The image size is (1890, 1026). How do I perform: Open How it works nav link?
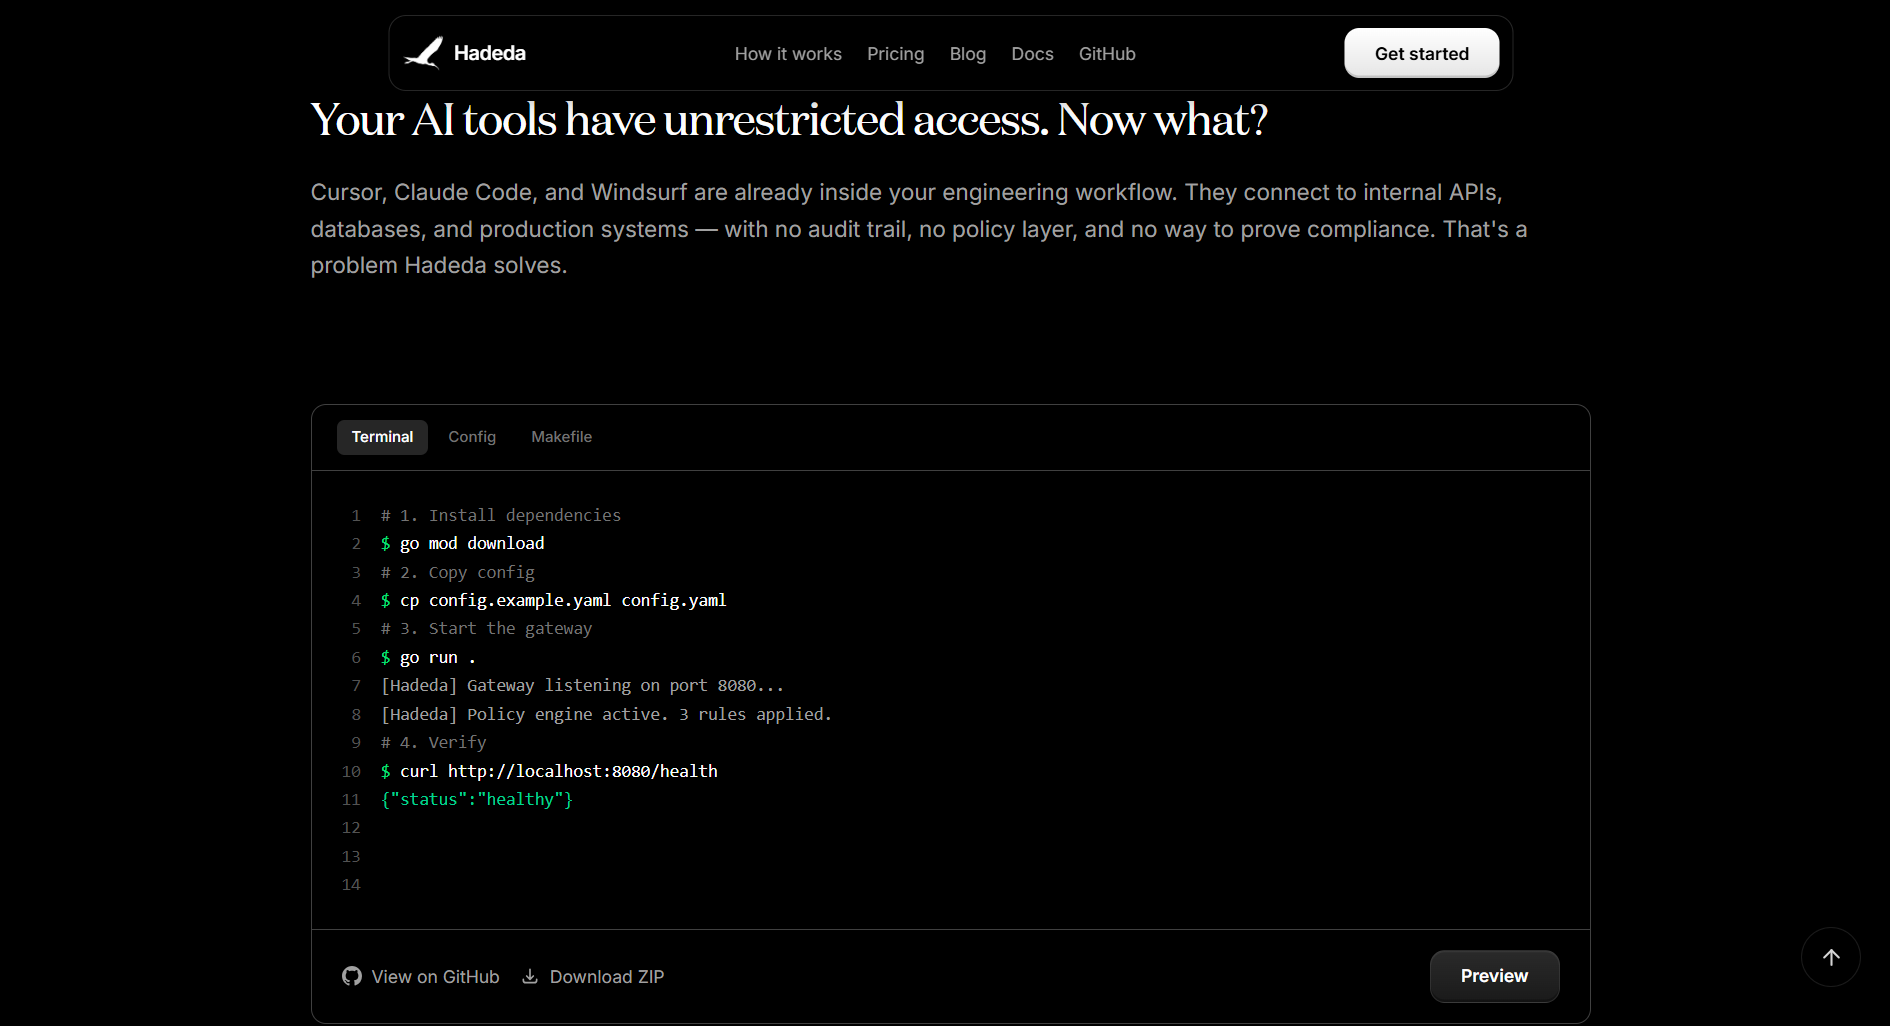click(788, 54)
